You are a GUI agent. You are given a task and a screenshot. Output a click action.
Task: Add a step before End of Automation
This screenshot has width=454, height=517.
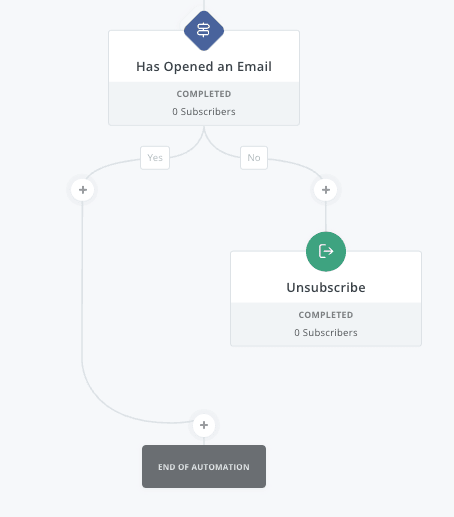[204, 425]
